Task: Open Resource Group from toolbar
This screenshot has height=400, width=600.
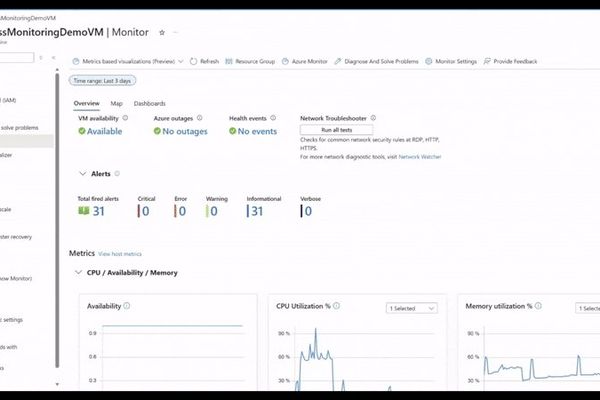Action: [250, 61]
